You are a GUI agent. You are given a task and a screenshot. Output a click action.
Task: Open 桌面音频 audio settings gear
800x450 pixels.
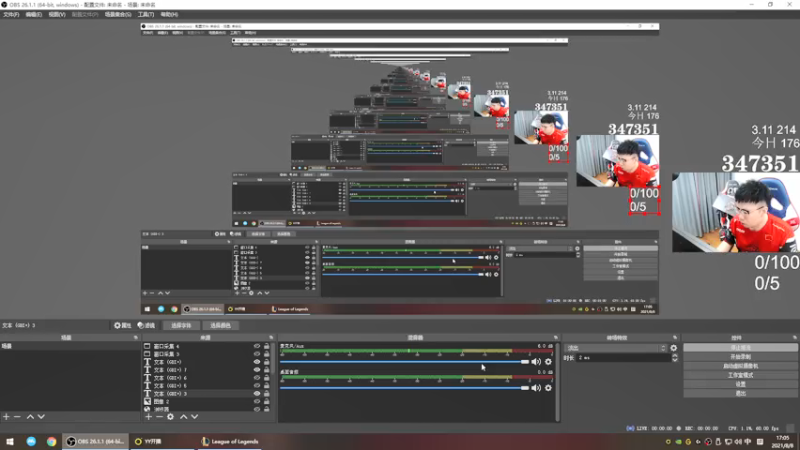[548, 388]
